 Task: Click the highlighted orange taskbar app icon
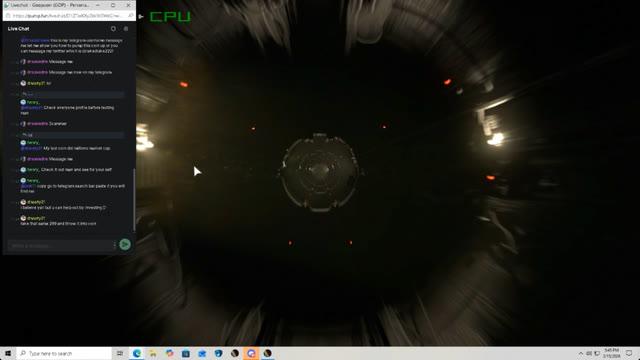tap(251, 353)
